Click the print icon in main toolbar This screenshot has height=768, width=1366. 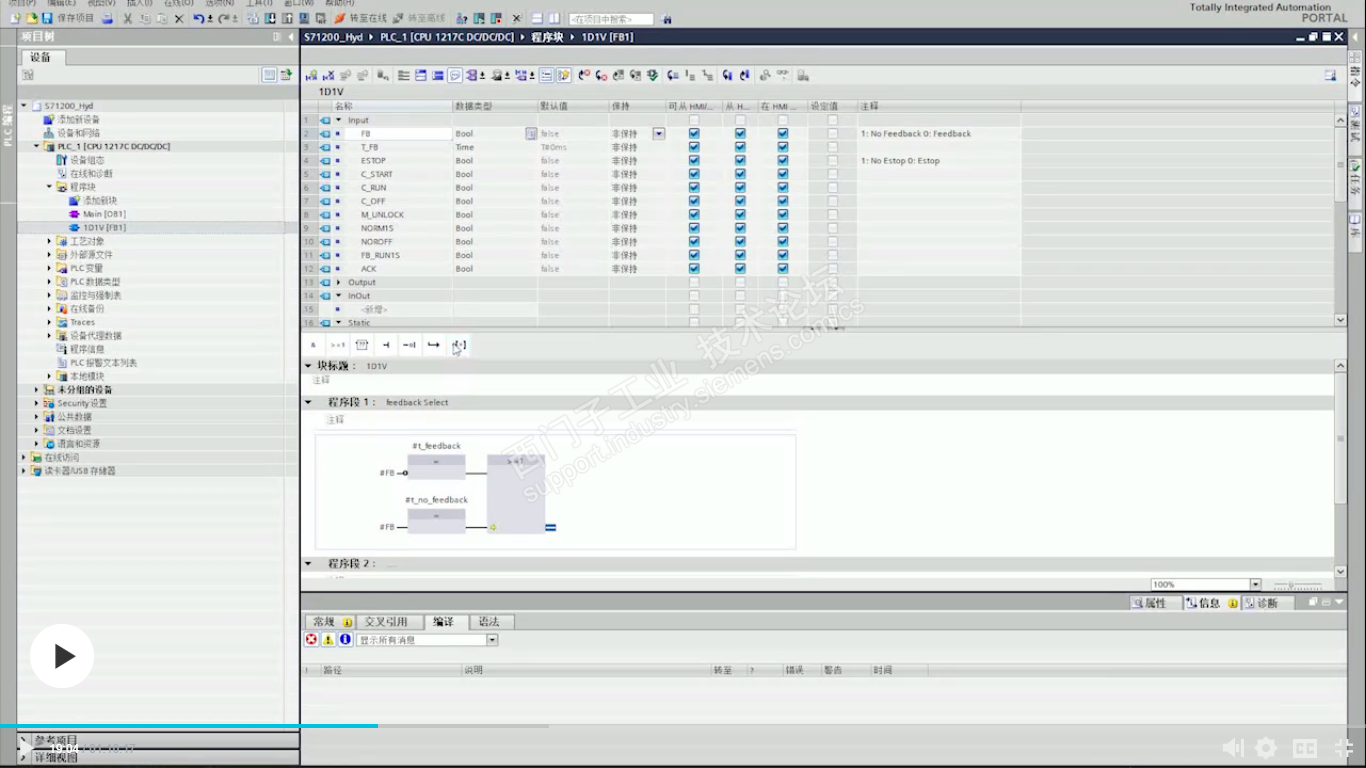tap(107, 18)
